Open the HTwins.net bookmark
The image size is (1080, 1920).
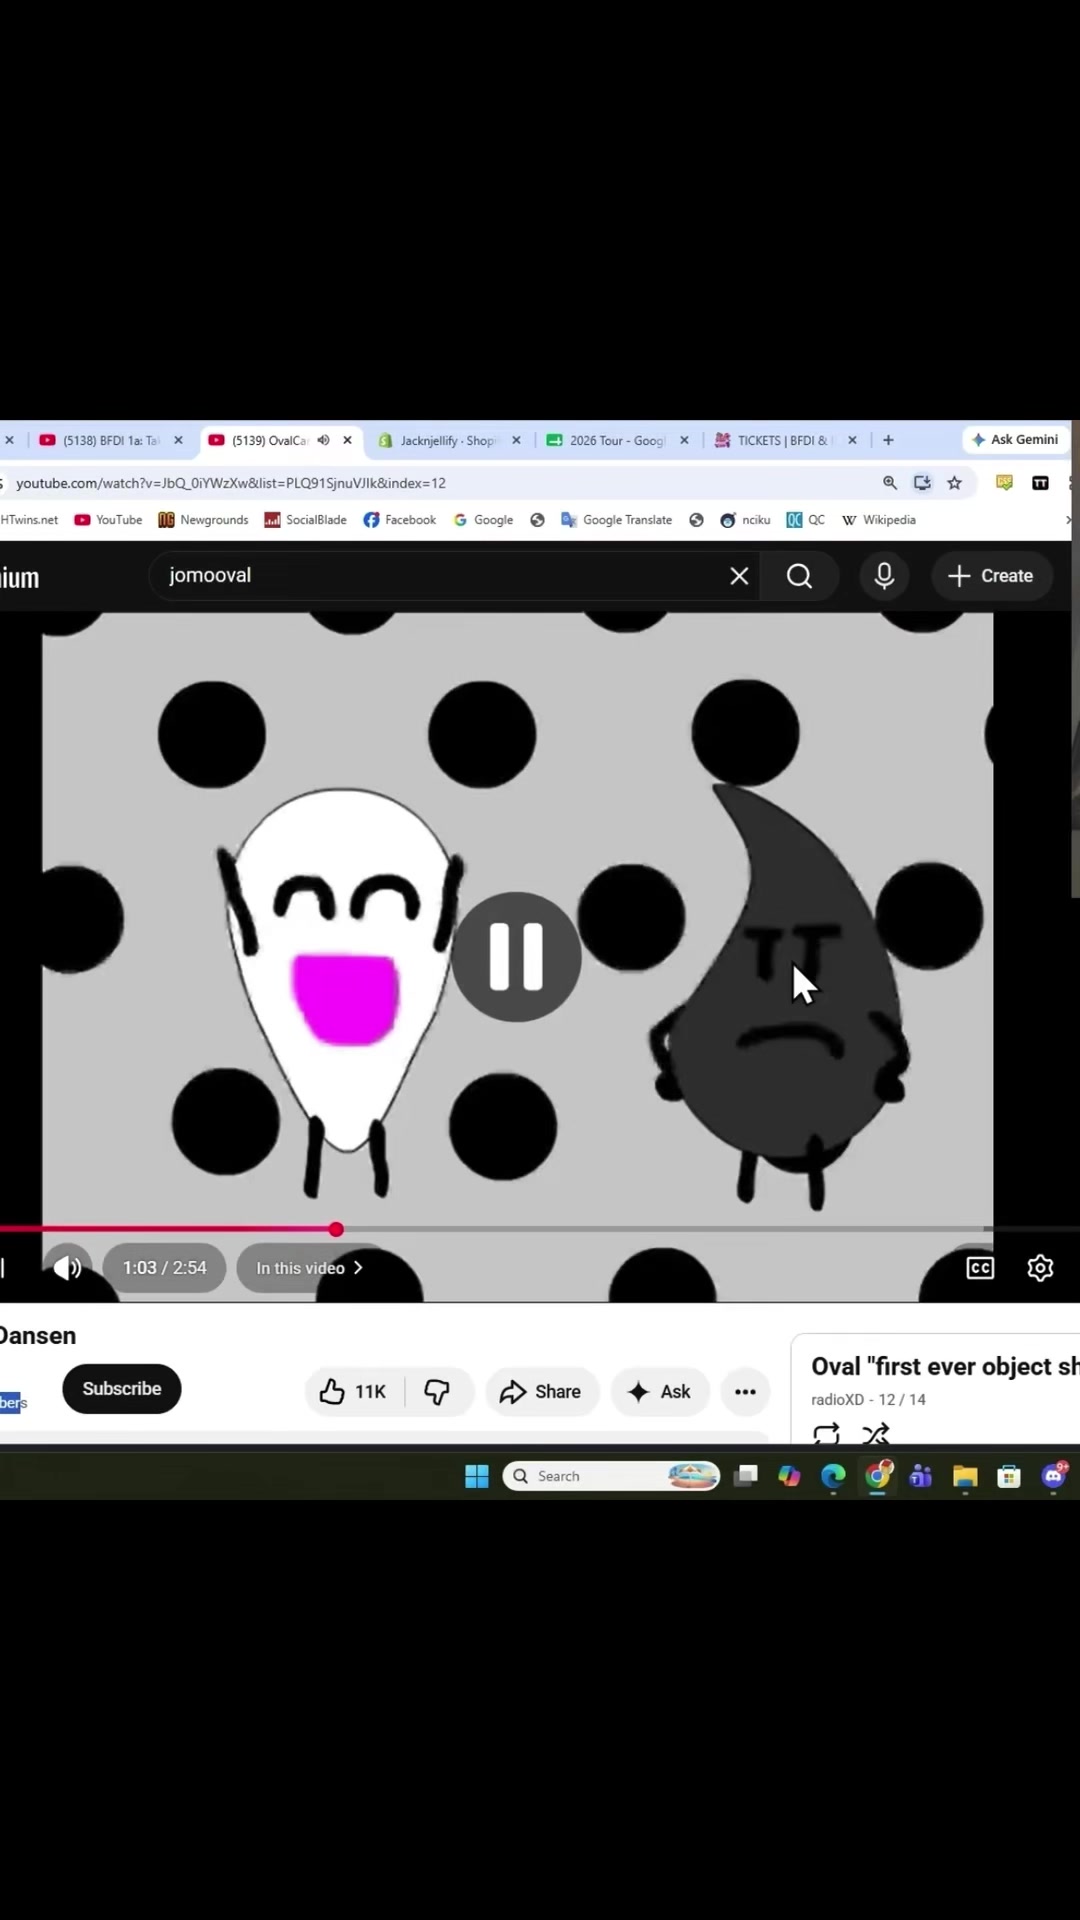point(29,520)
